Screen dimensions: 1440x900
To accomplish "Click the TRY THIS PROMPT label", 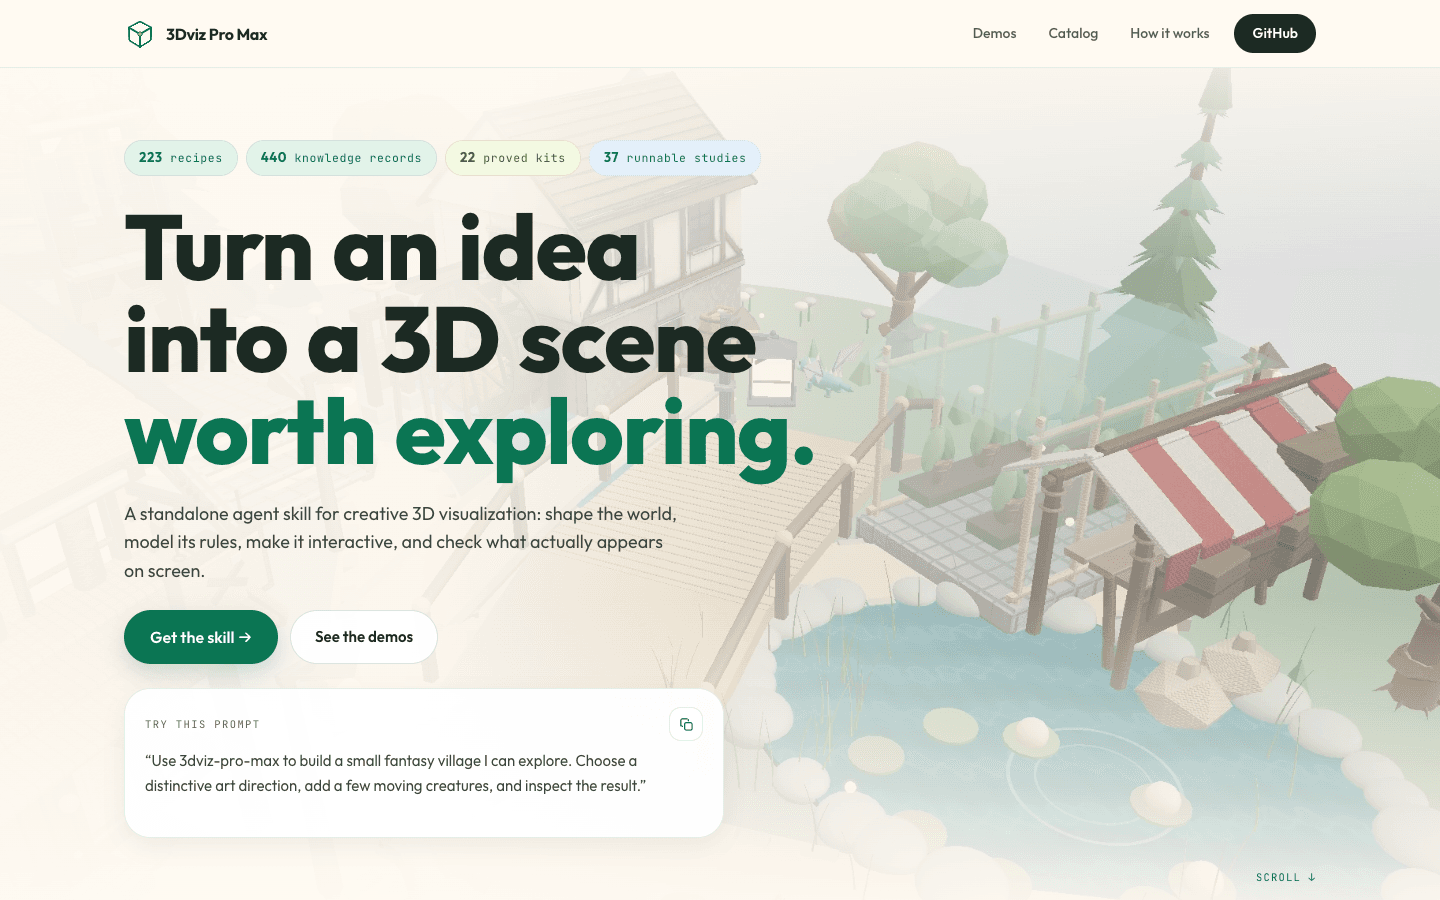I will (x=202, y=724).
